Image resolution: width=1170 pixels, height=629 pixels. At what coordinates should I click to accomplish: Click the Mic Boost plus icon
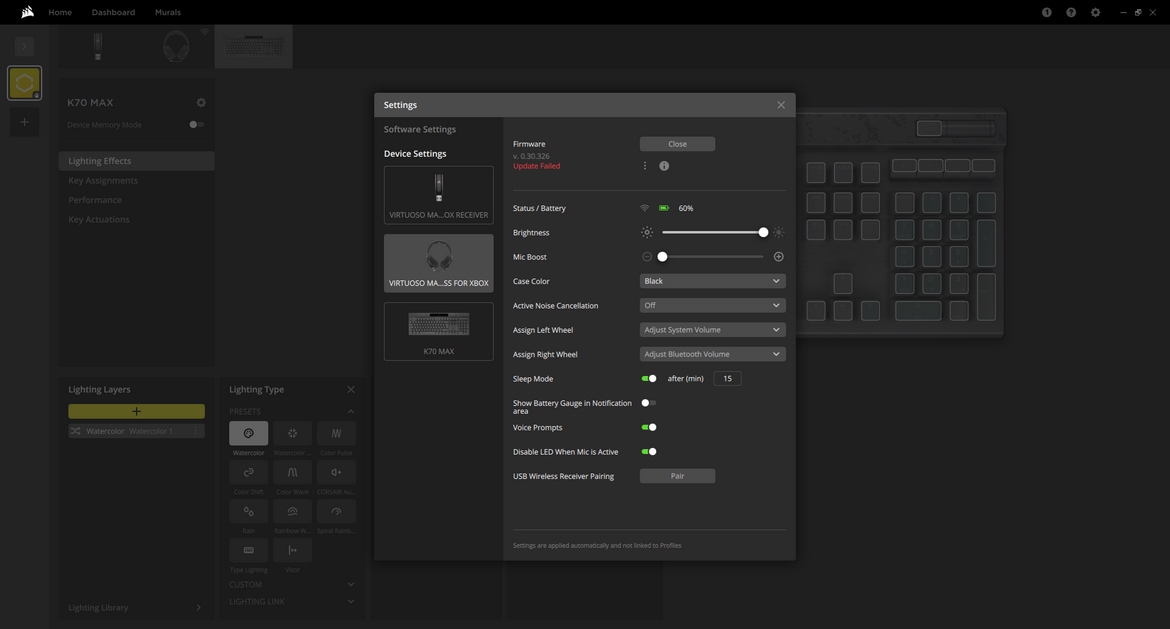pyautogui.click(x=778, y=257)
